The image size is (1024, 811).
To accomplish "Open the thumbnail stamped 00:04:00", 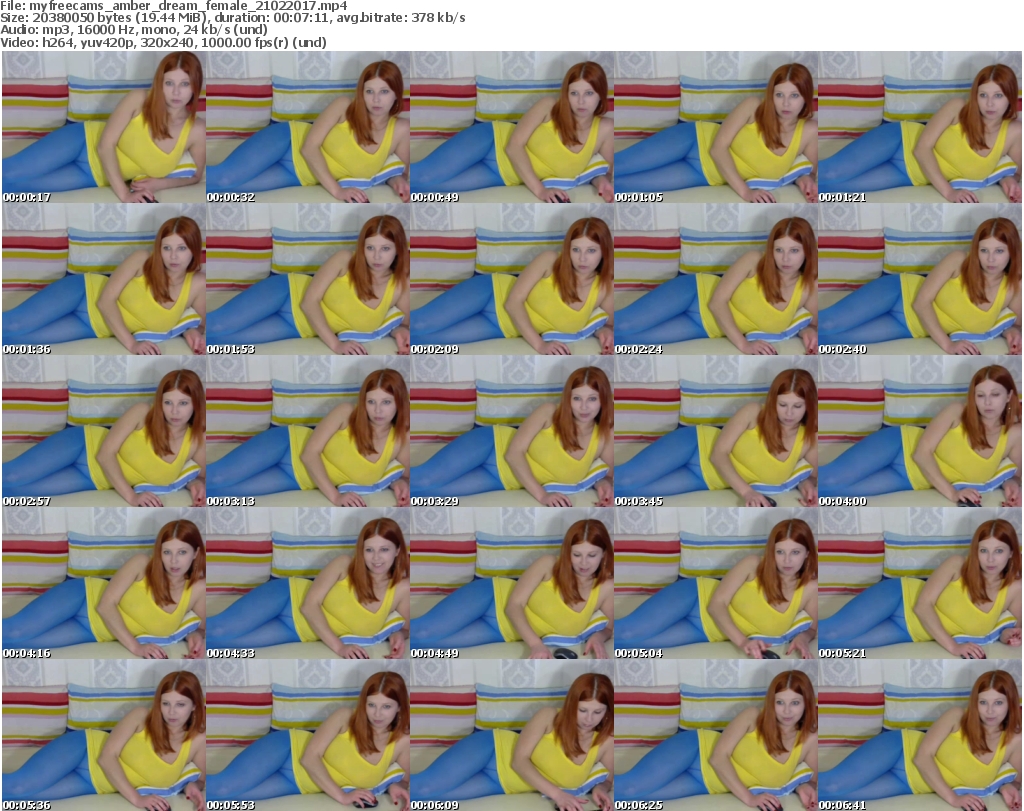I will pos(920,432).
